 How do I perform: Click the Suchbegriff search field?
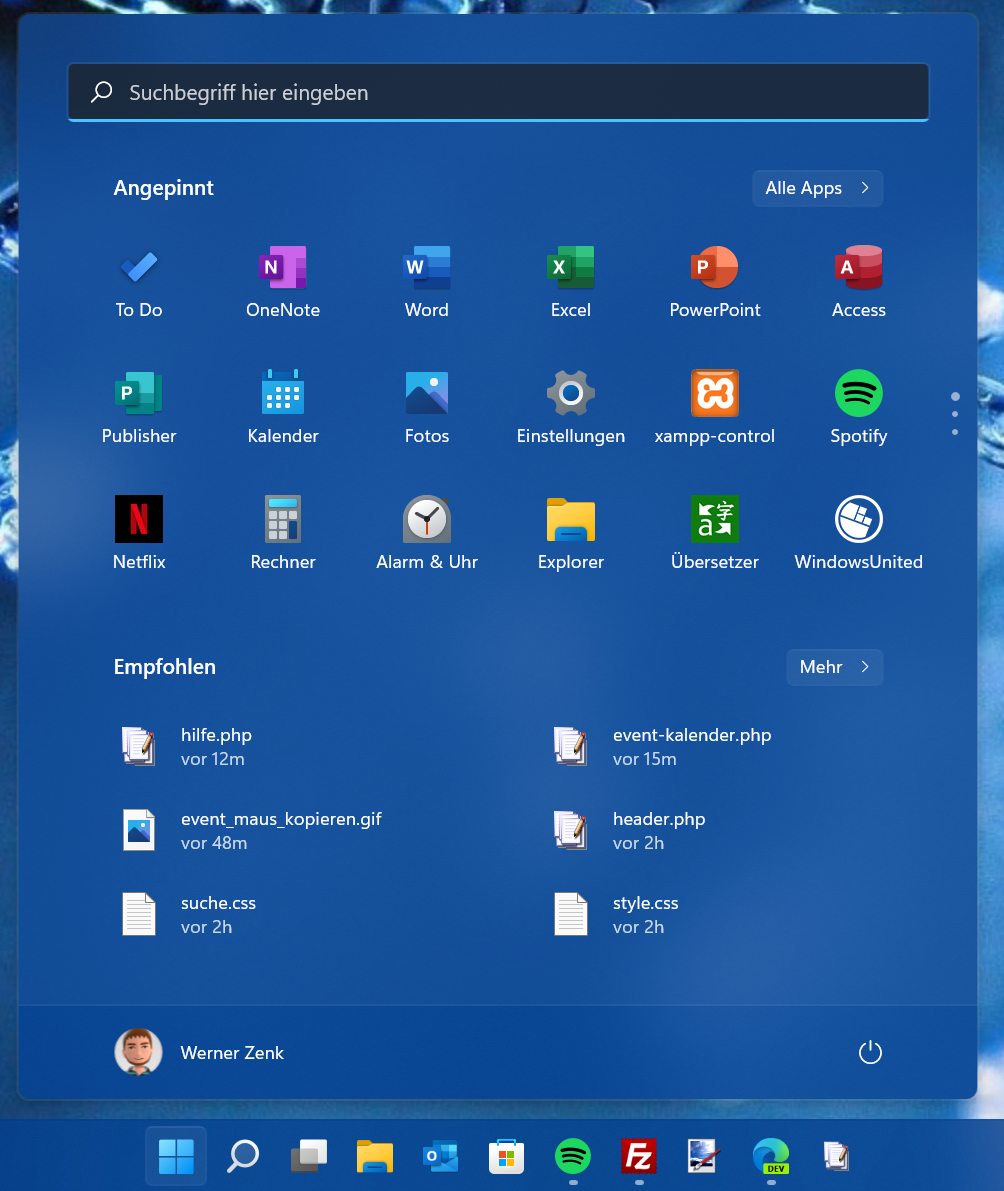tap(498, 93)
